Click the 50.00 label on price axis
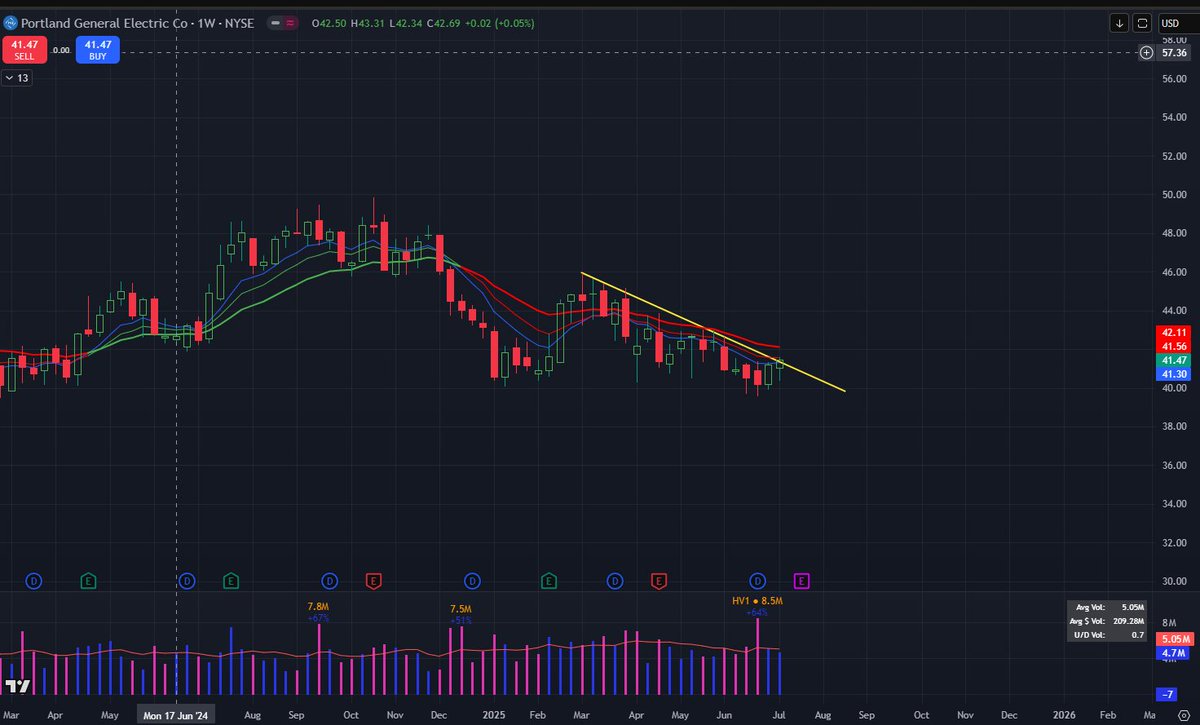Image resolution: width=1200 pixels, height=725 pixels. (x=1174, y=195)
